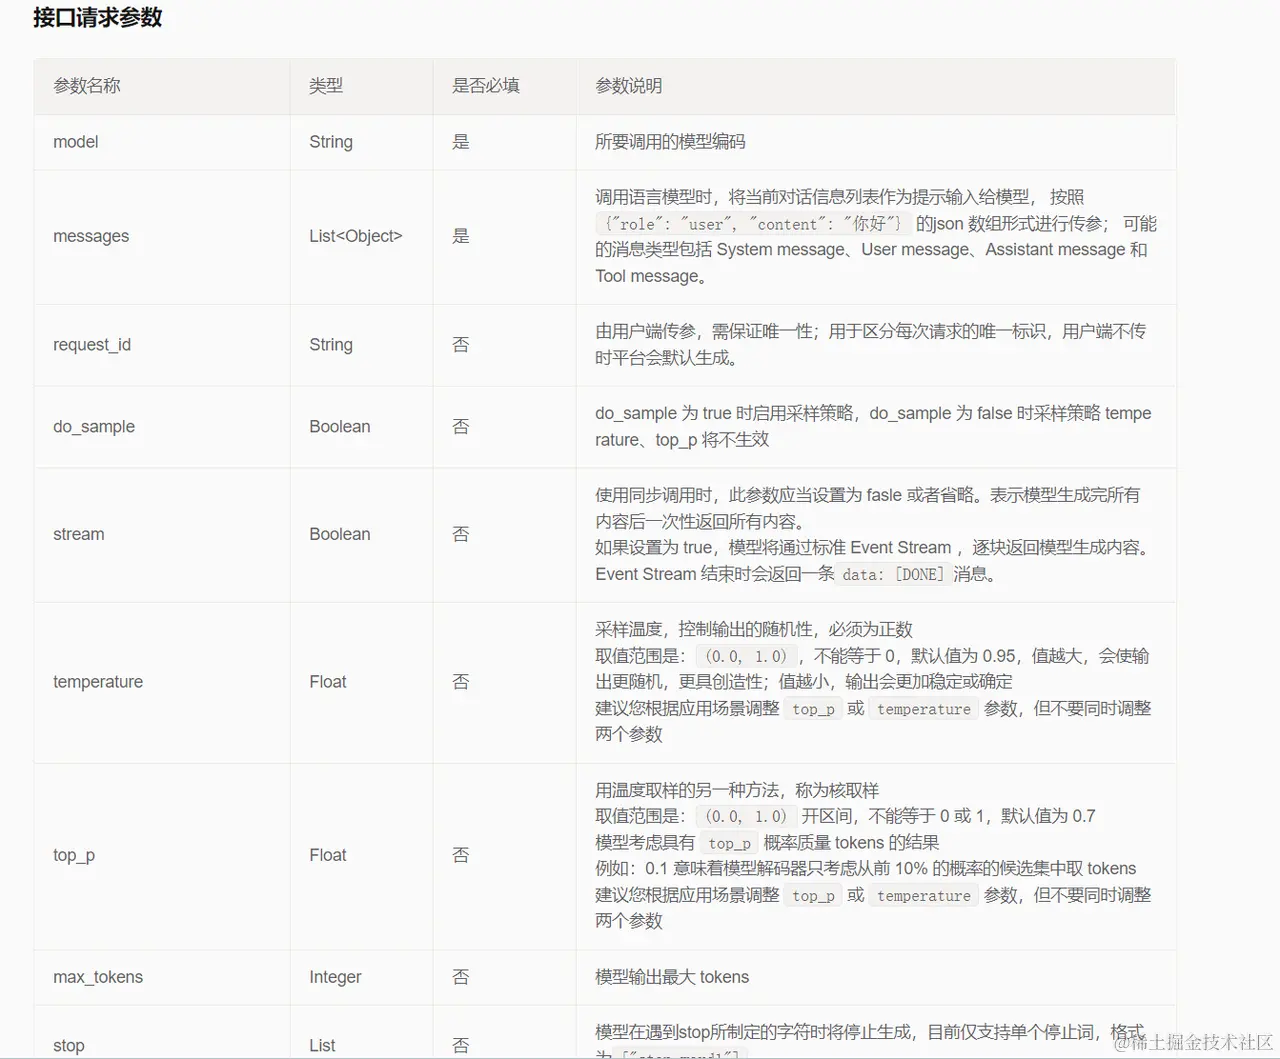
Task: Click the top_p code tag in 概率质量 line
Action: tap(729, 843)
